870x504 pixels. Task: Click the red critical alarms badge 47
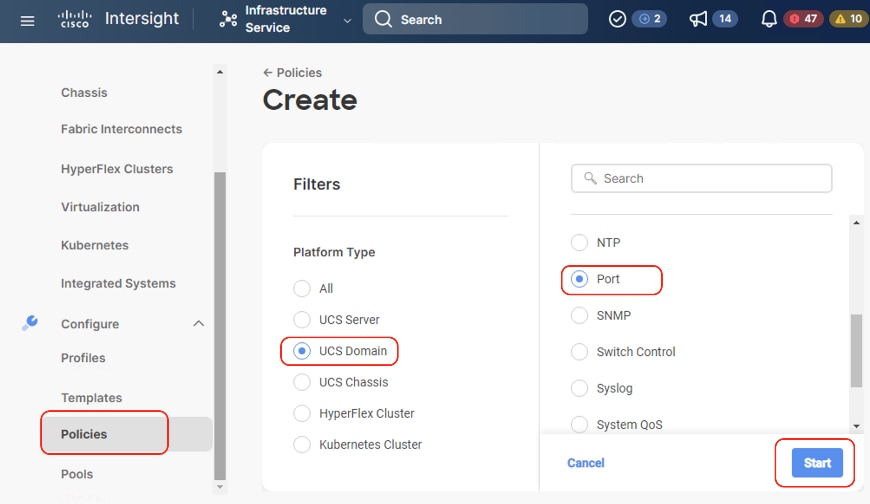click(x=803, y=19)
